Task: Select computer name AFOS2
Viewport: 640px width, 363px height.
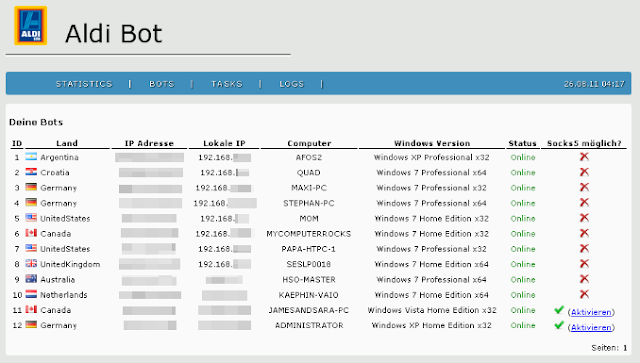Action: [x=309, y=157]
